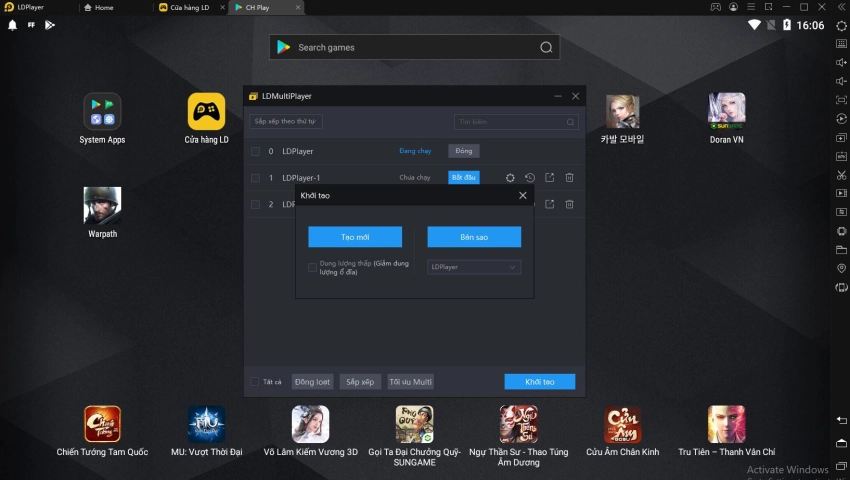Click the Bản sao button
The width and height of the screenshot is (850, 480).
pos(474,237)
